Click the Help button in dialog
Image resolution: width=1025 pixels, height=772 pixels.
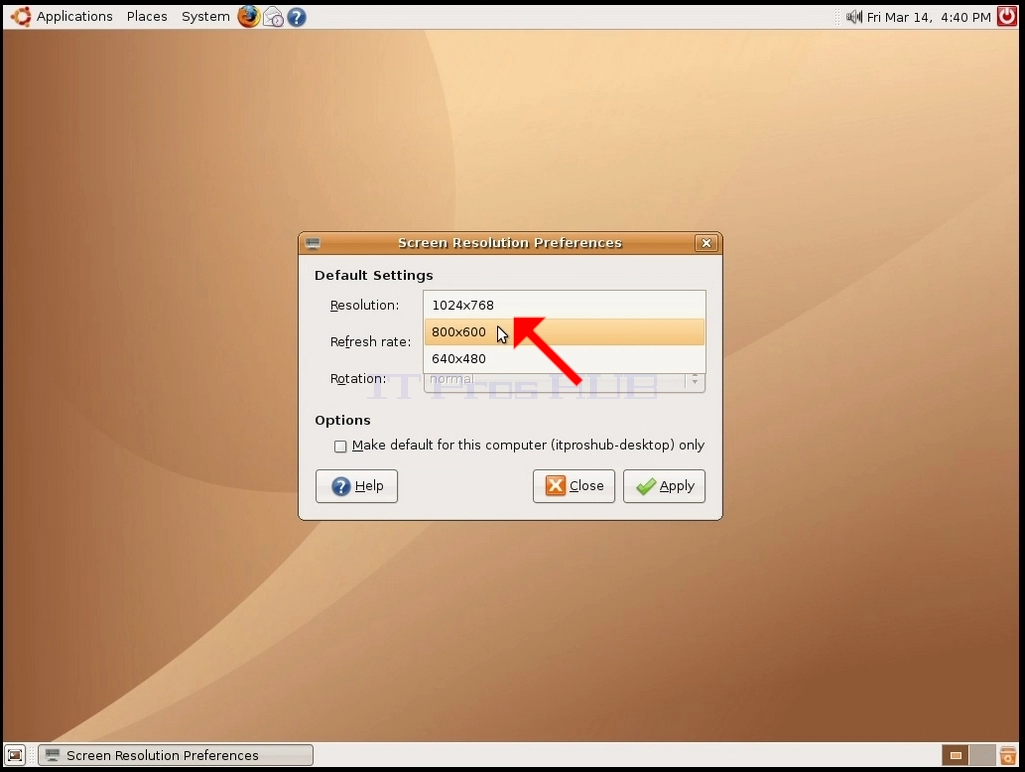356,486
